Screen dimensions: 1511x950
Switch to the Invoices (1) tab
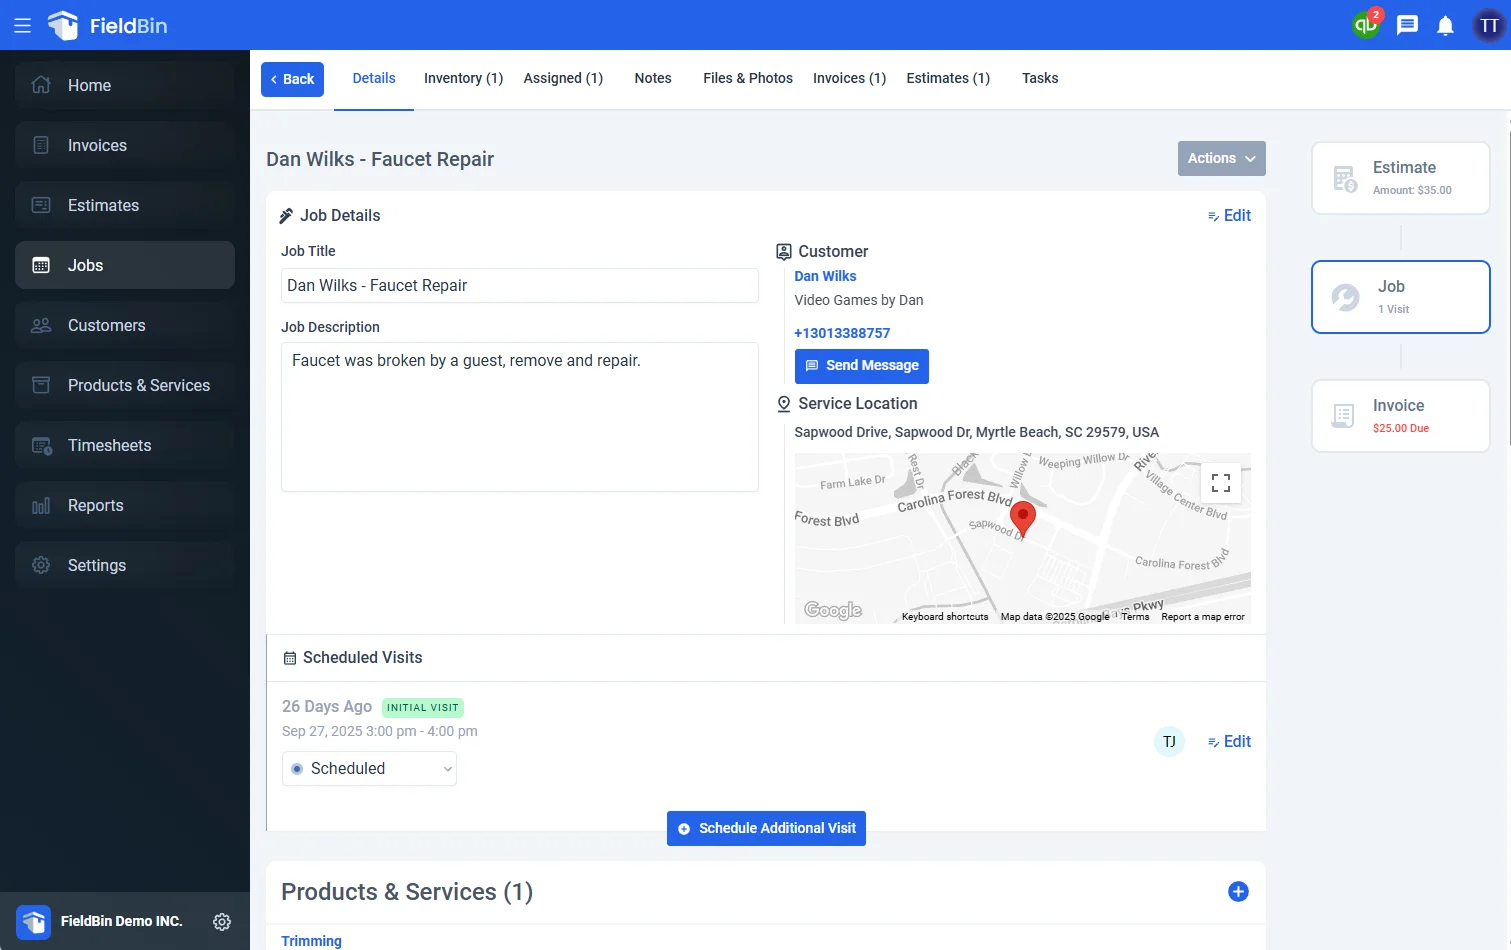click(849, 78)
